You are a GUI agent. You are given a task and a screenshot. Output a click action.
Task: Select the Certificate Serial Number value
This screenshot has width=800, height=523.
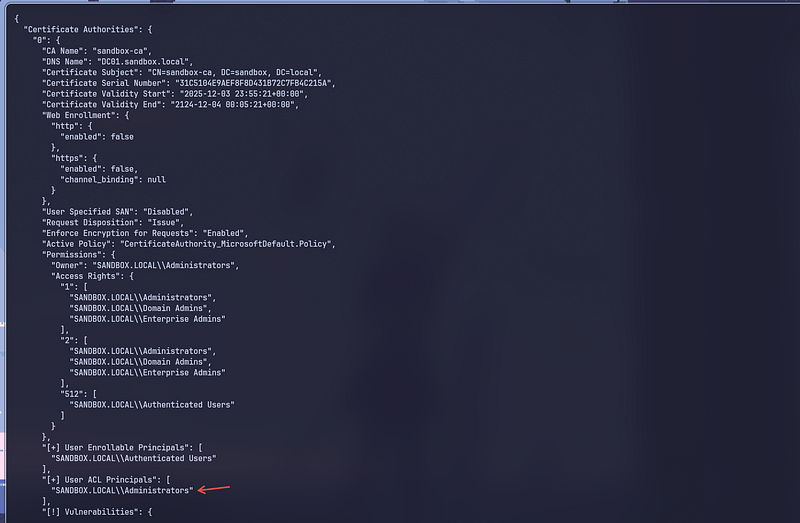click(x=254, y=83)
